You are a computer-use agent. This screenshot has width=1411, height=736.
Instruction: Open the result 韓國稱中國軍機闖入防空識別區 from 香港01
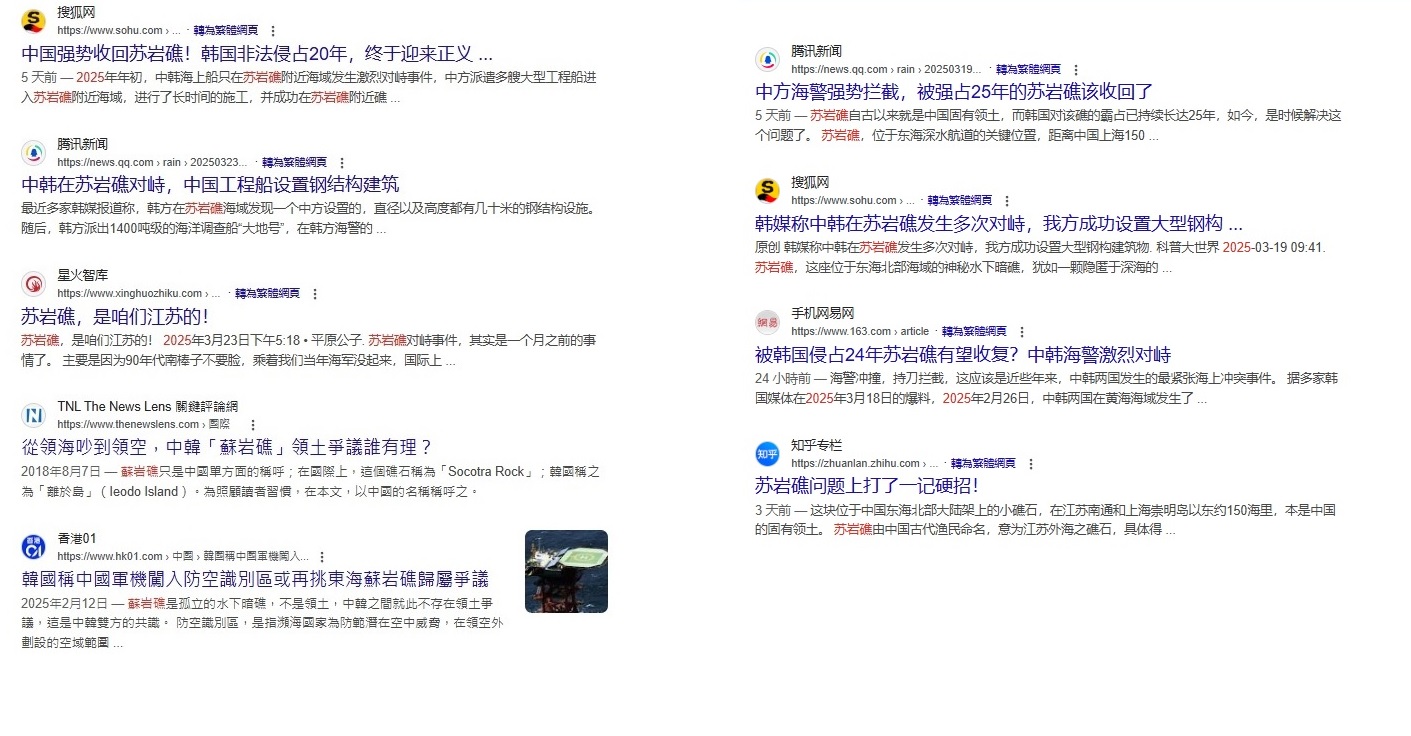click(255, 579)
